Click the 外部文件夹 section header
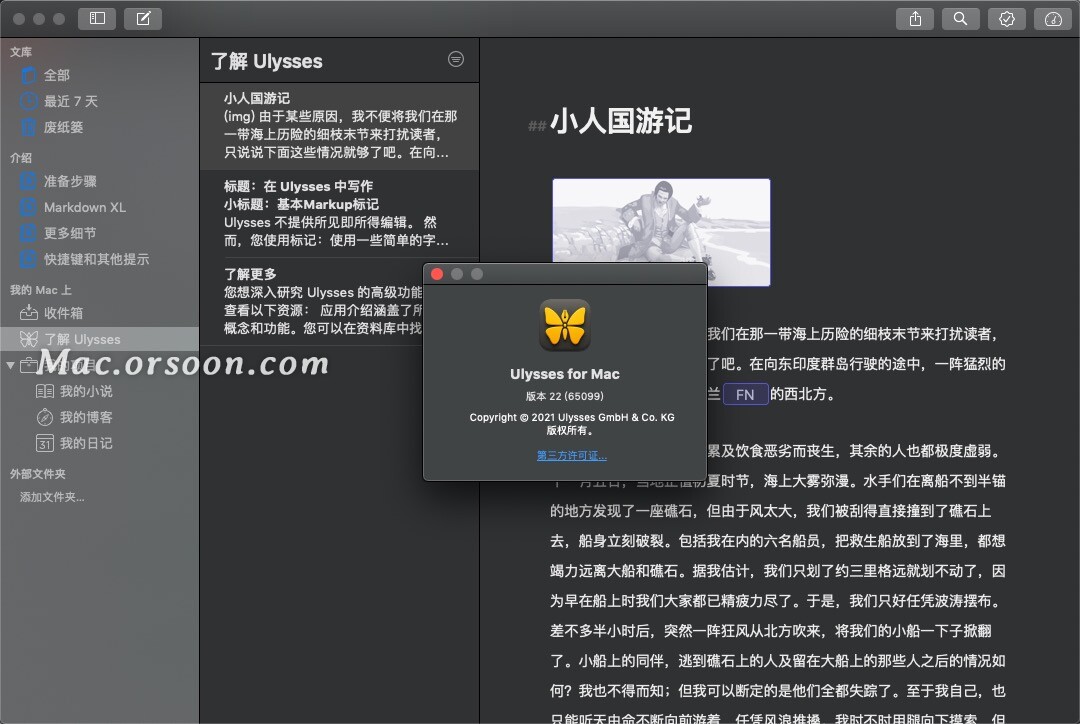Image resolution: width=1080 pixels, height=724 pixels. 38,474
